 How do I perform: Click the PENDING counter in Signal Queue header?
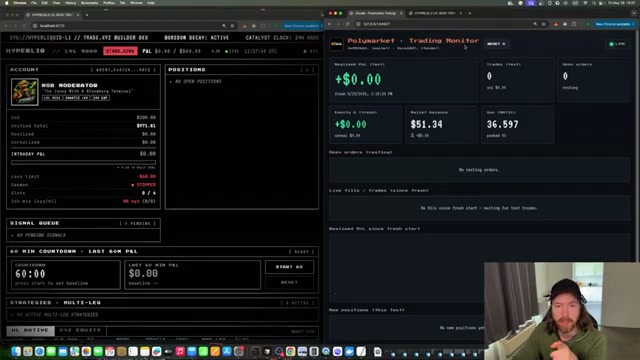point(138,224)
